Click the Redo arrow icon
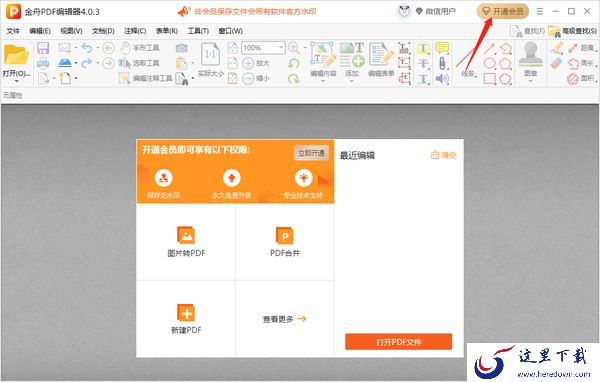 pyautogui.click(x=87, y=63)
